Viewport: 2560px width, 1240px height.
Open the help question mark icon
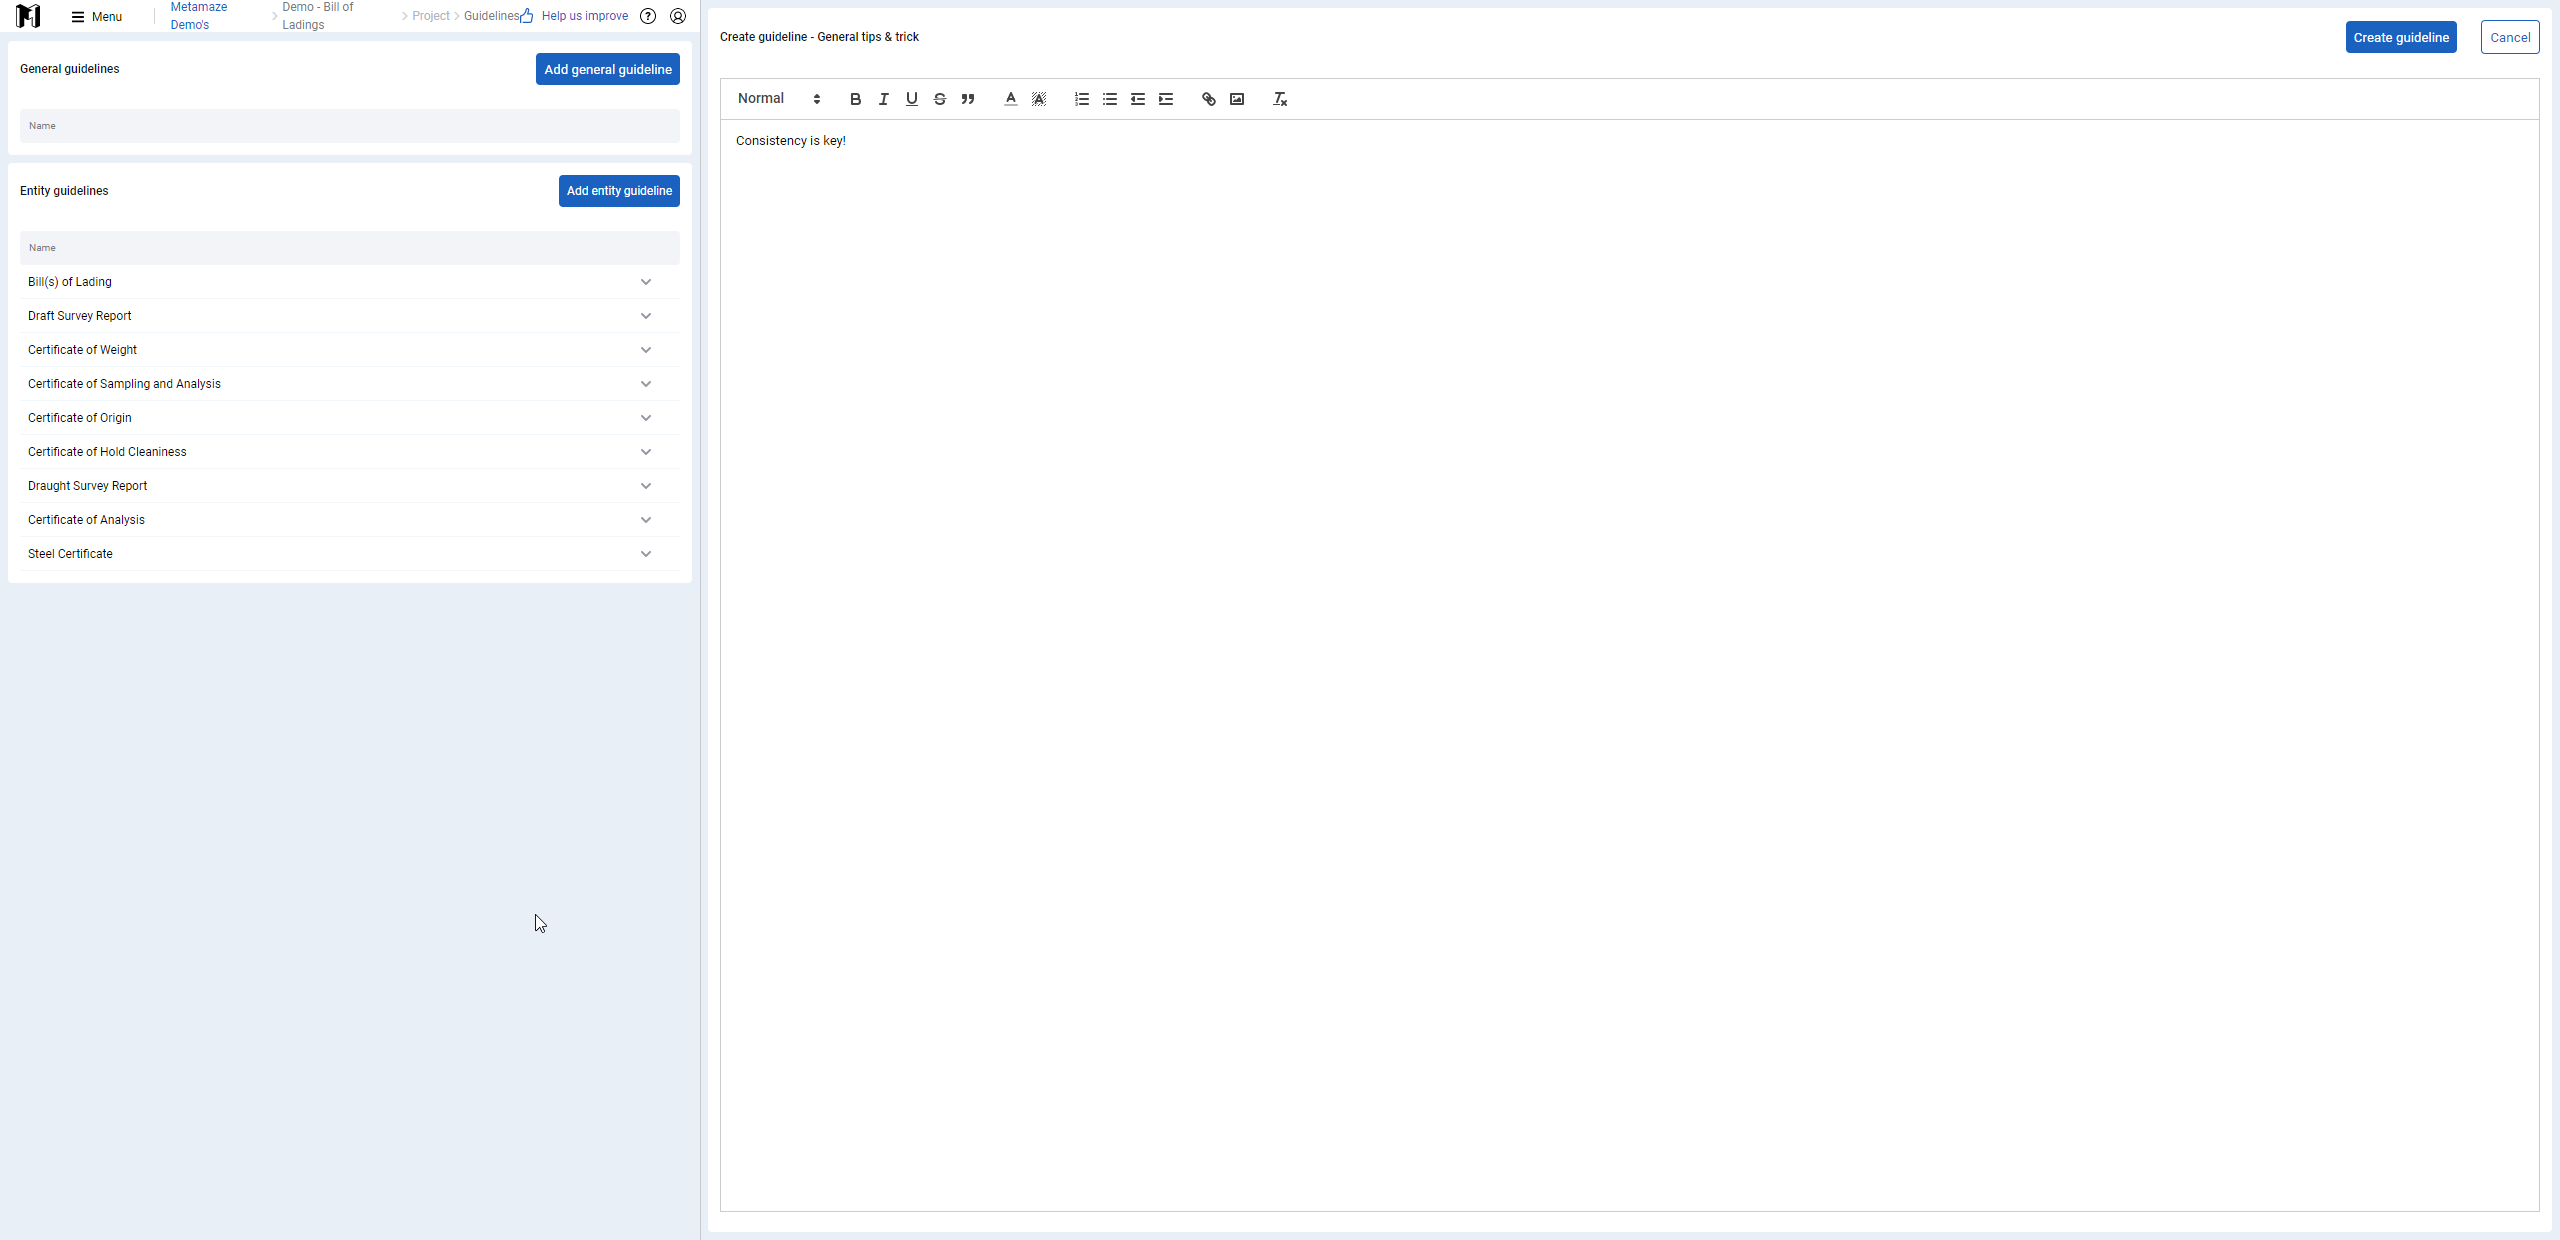(x=648, y=16)
